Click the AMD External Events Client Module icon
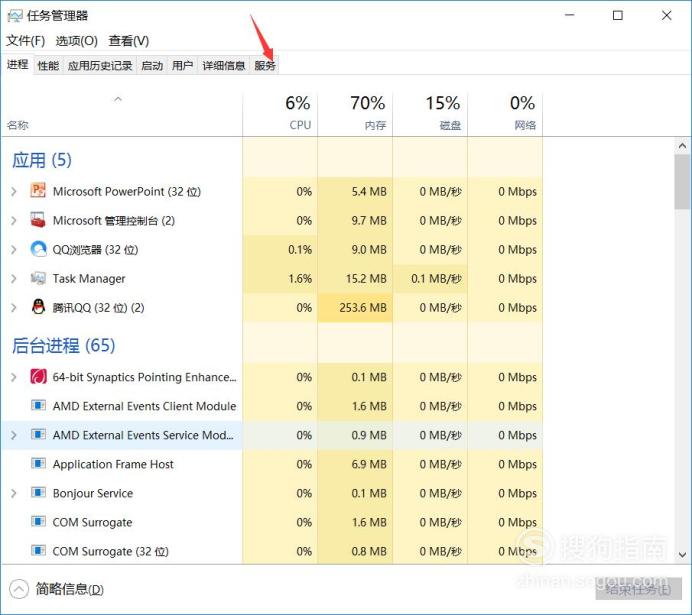The height and width of the screenshot is (615, 692). (x=38, y=405)
